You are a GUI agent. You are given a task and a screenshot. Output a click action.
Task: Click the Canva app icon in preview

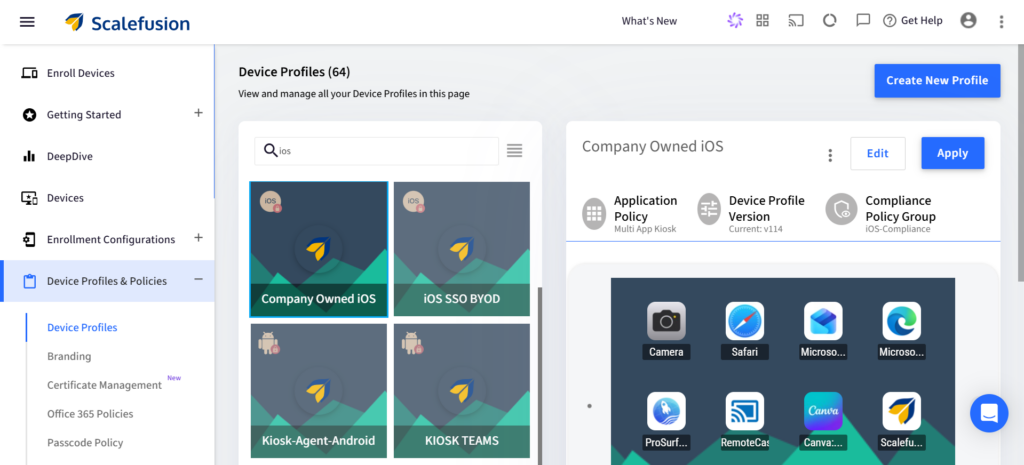(823, 411)
